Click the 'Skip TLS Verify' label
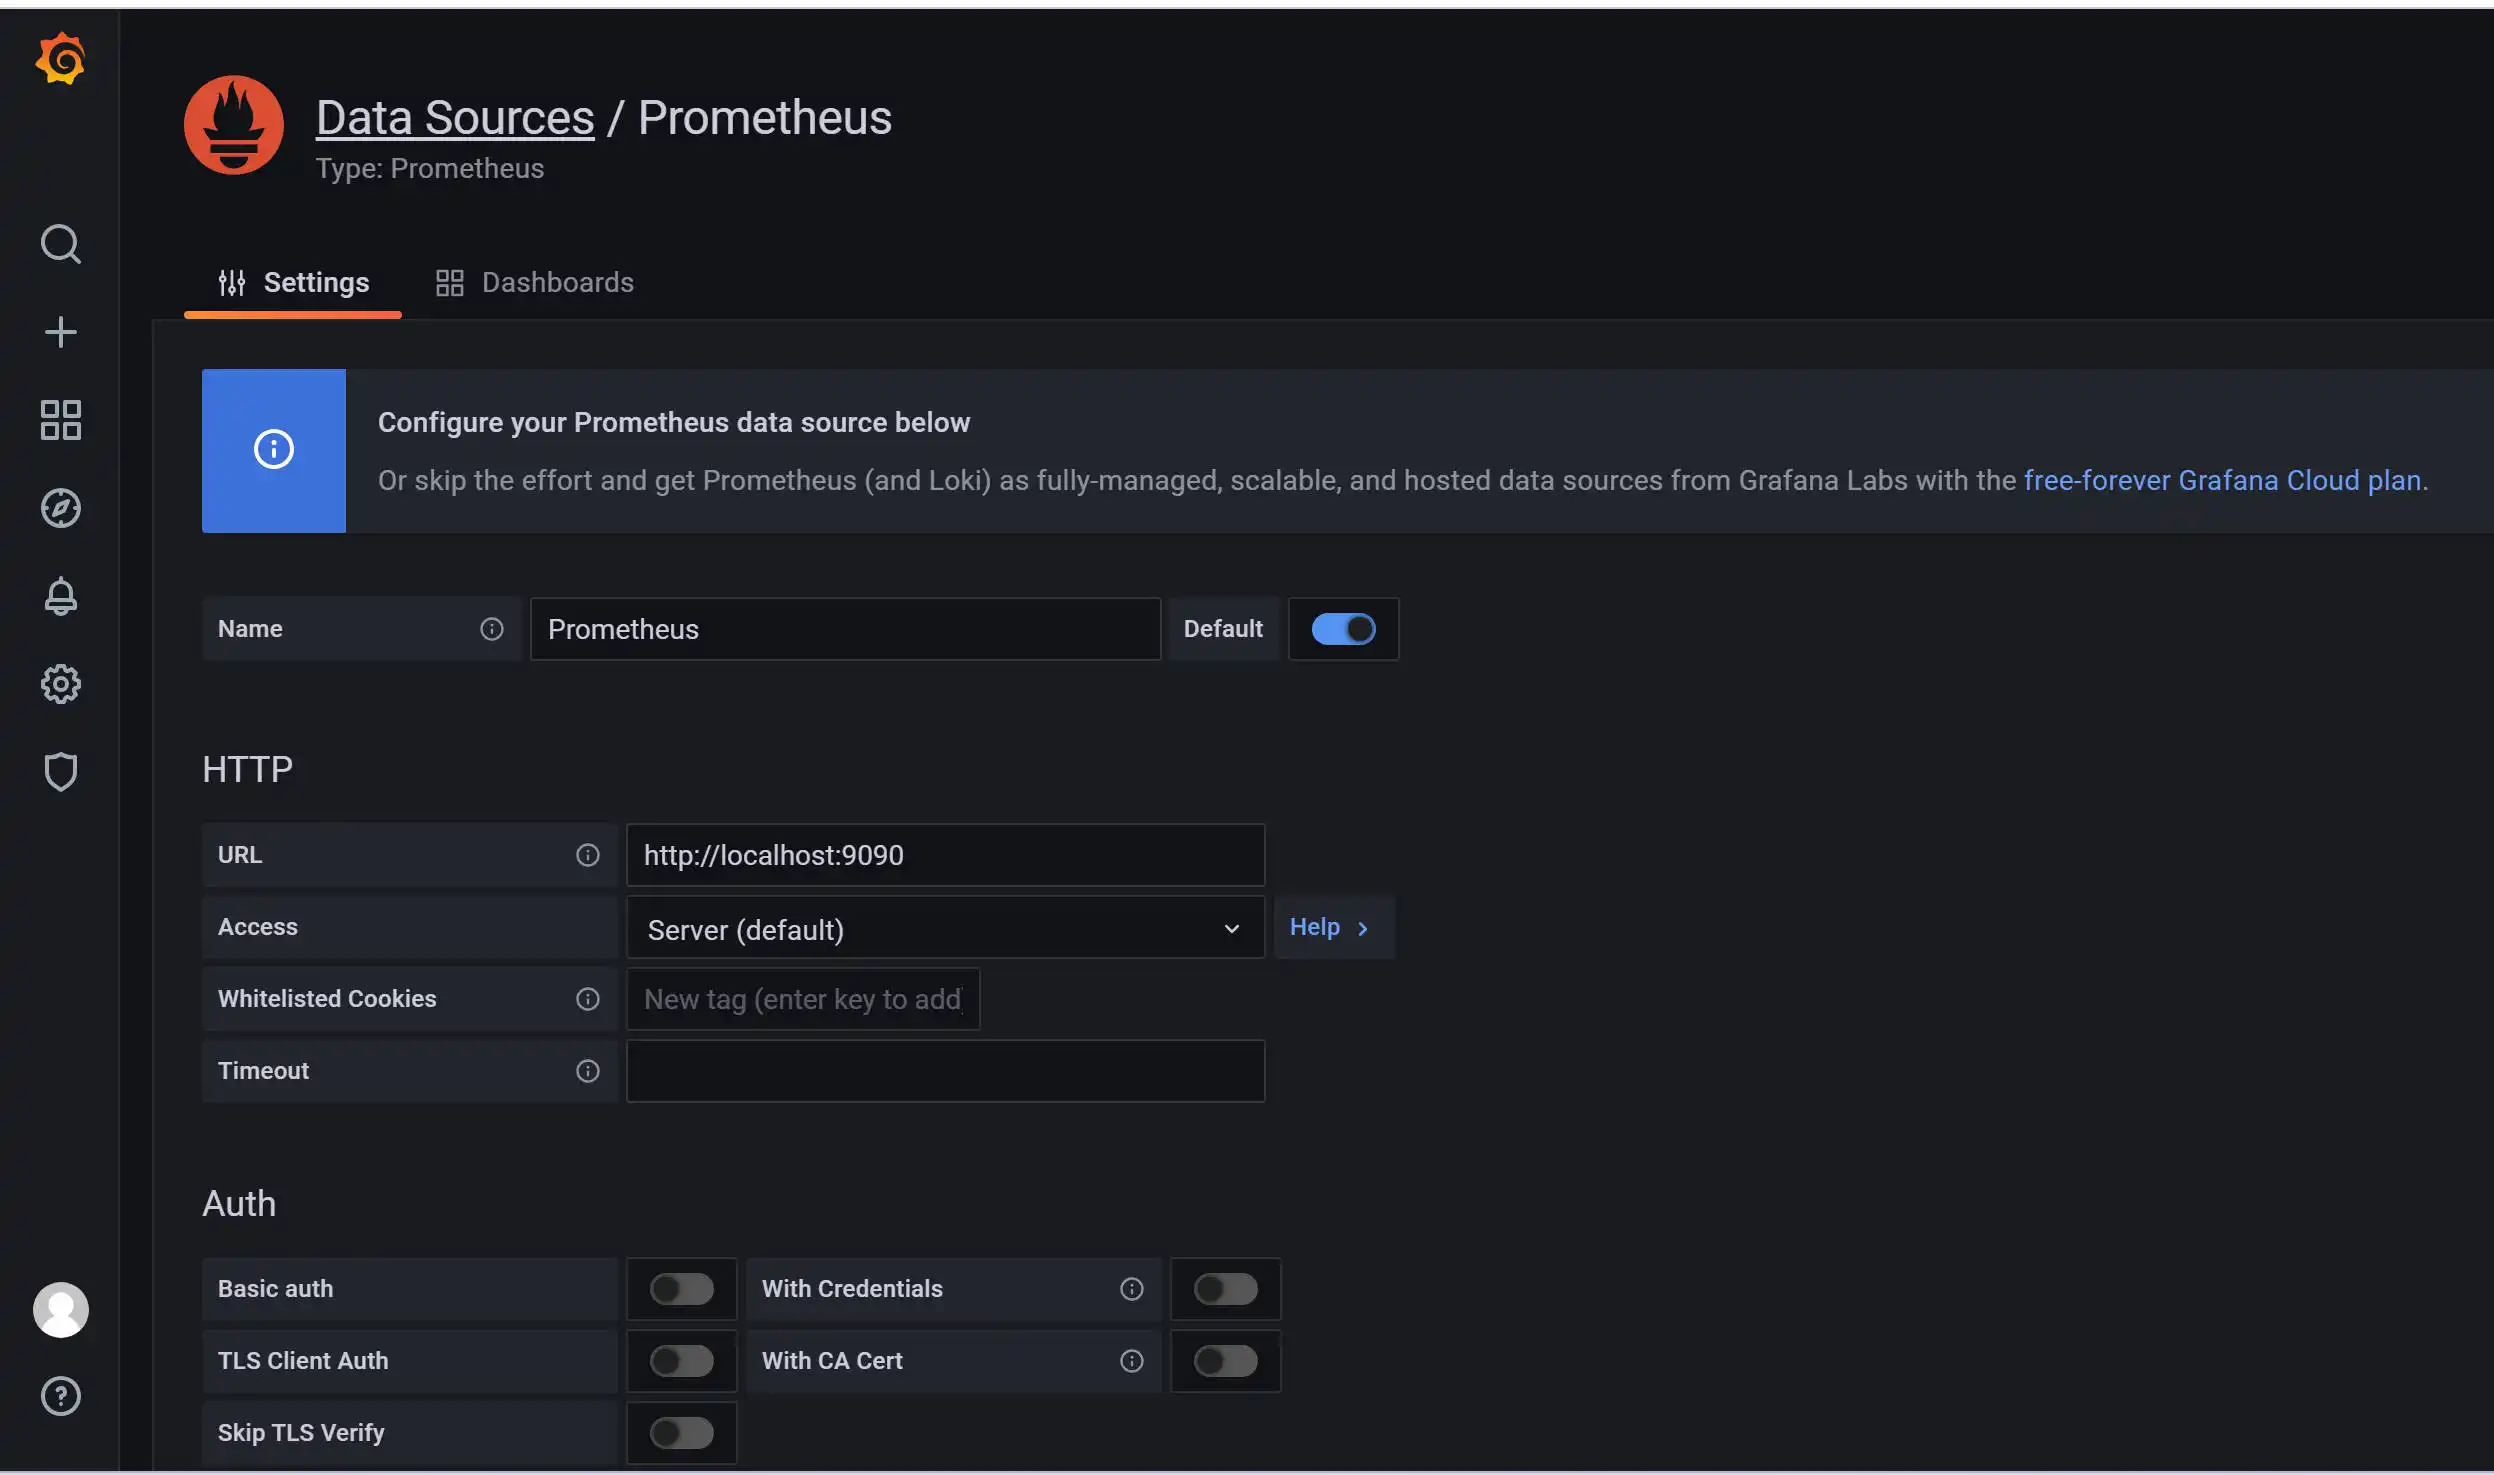This screenshot has width=2494, height=1475. pos(301,1433)
